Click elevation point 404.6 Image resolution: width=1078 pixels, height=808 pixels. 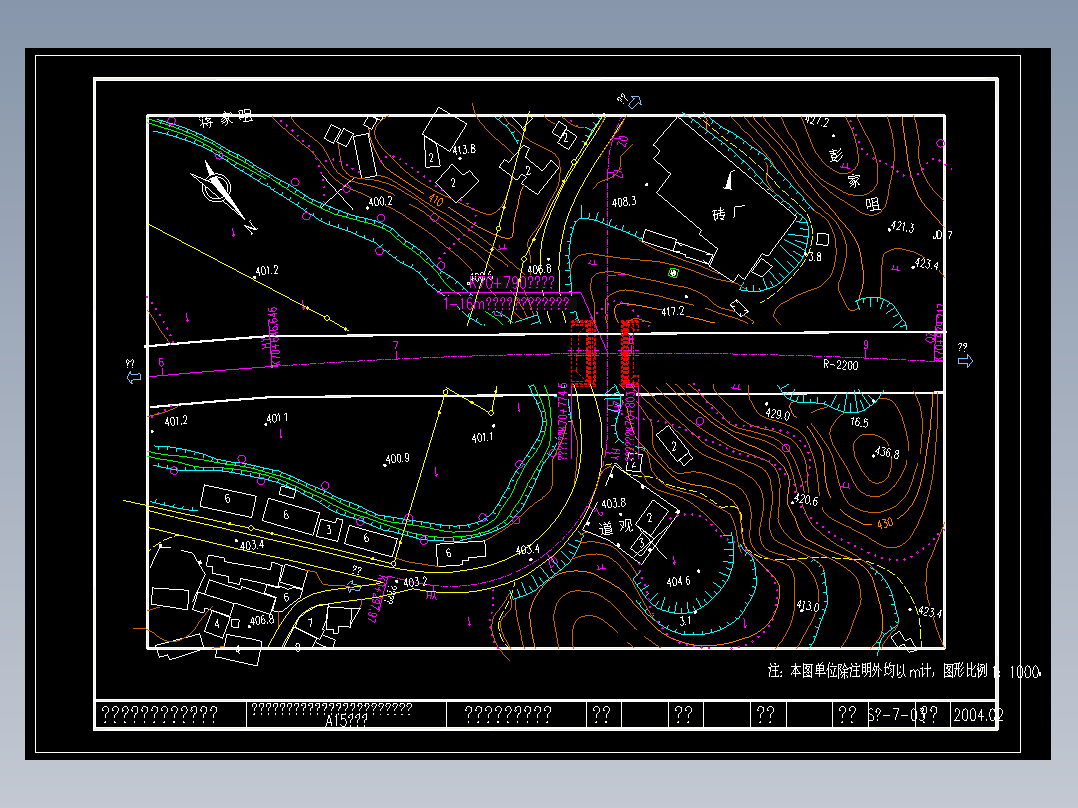click(x=678, y=582)
